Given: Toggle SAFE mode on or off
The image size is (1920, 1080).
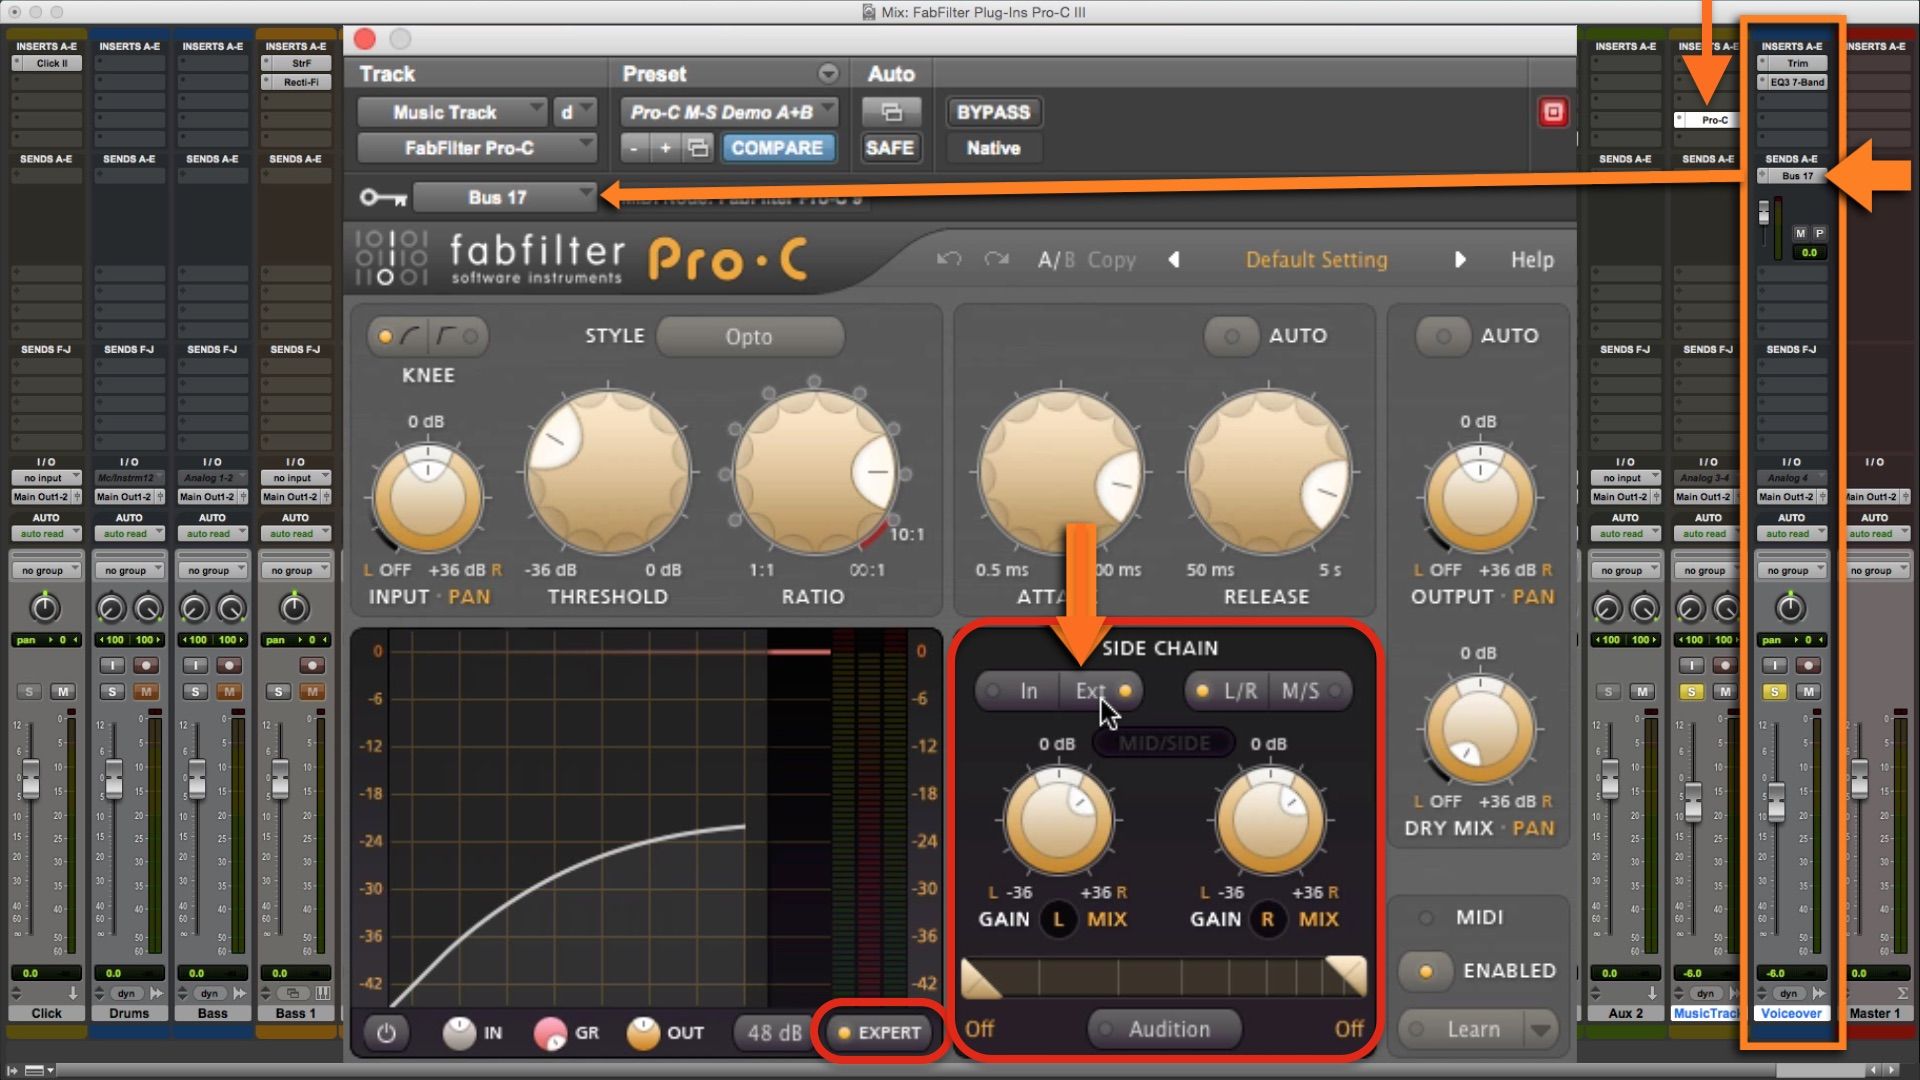Looking at the screenshot, I should (x=889, y=148).
